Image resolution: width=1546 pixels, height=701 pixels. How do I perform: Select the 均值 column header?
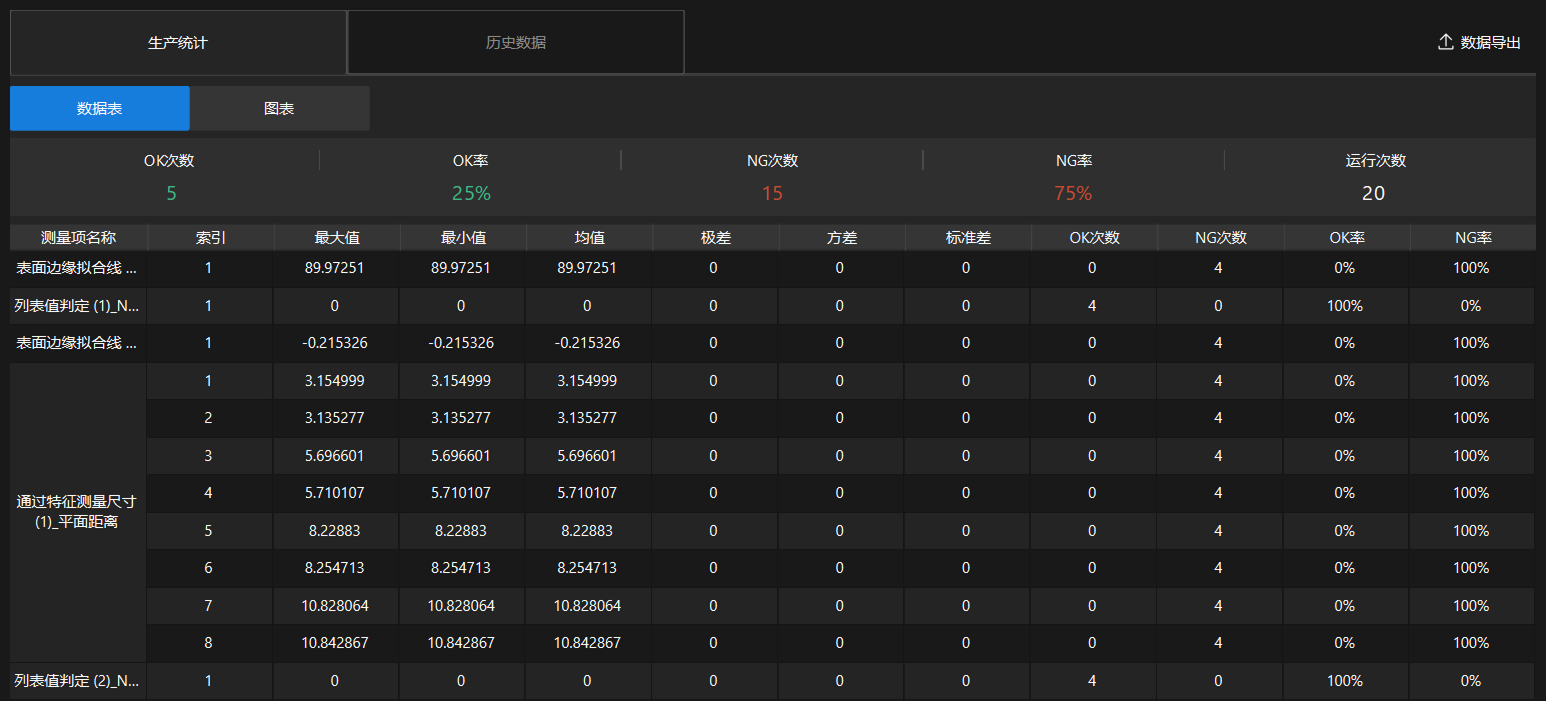pos(588,237)
